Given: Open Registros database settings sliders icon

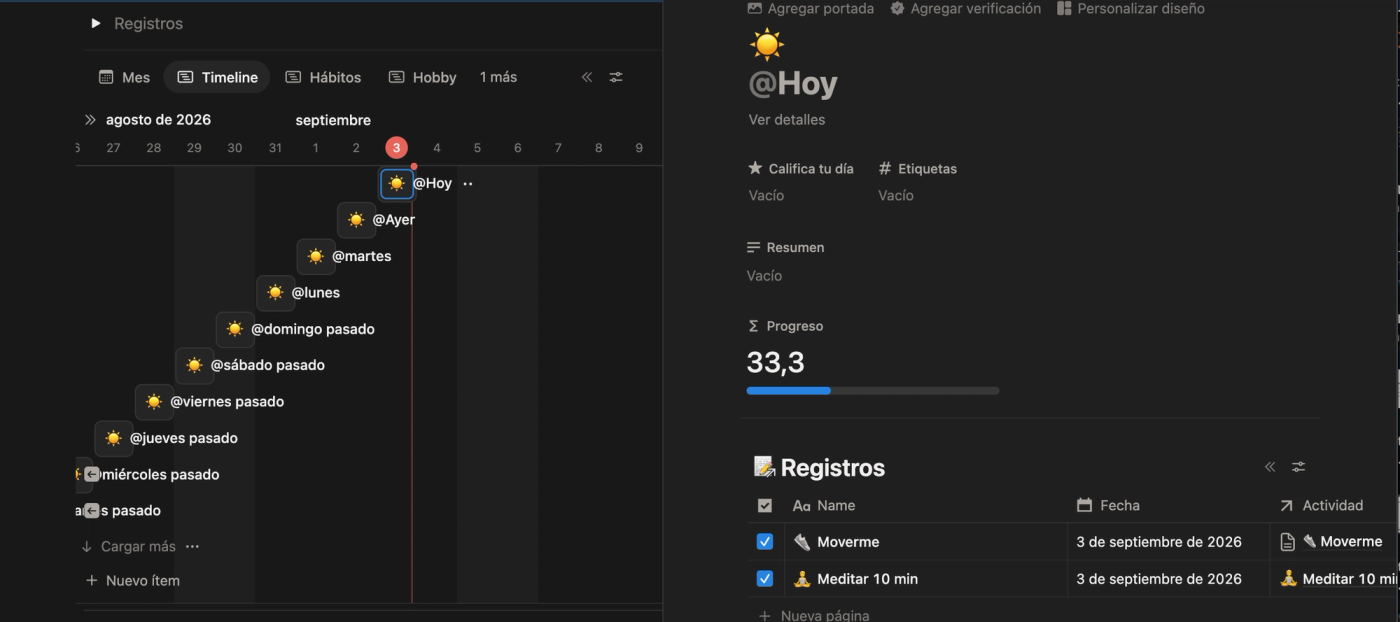Looking at the screenshot, I should click(1298, 466).
